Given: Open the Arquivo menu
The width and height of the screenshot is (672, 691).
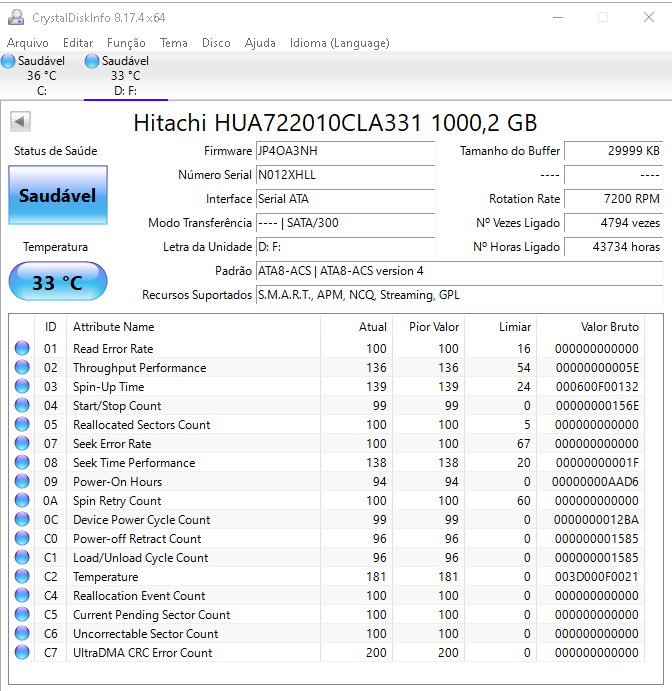Looking at the screenshot, I should 28,43.
